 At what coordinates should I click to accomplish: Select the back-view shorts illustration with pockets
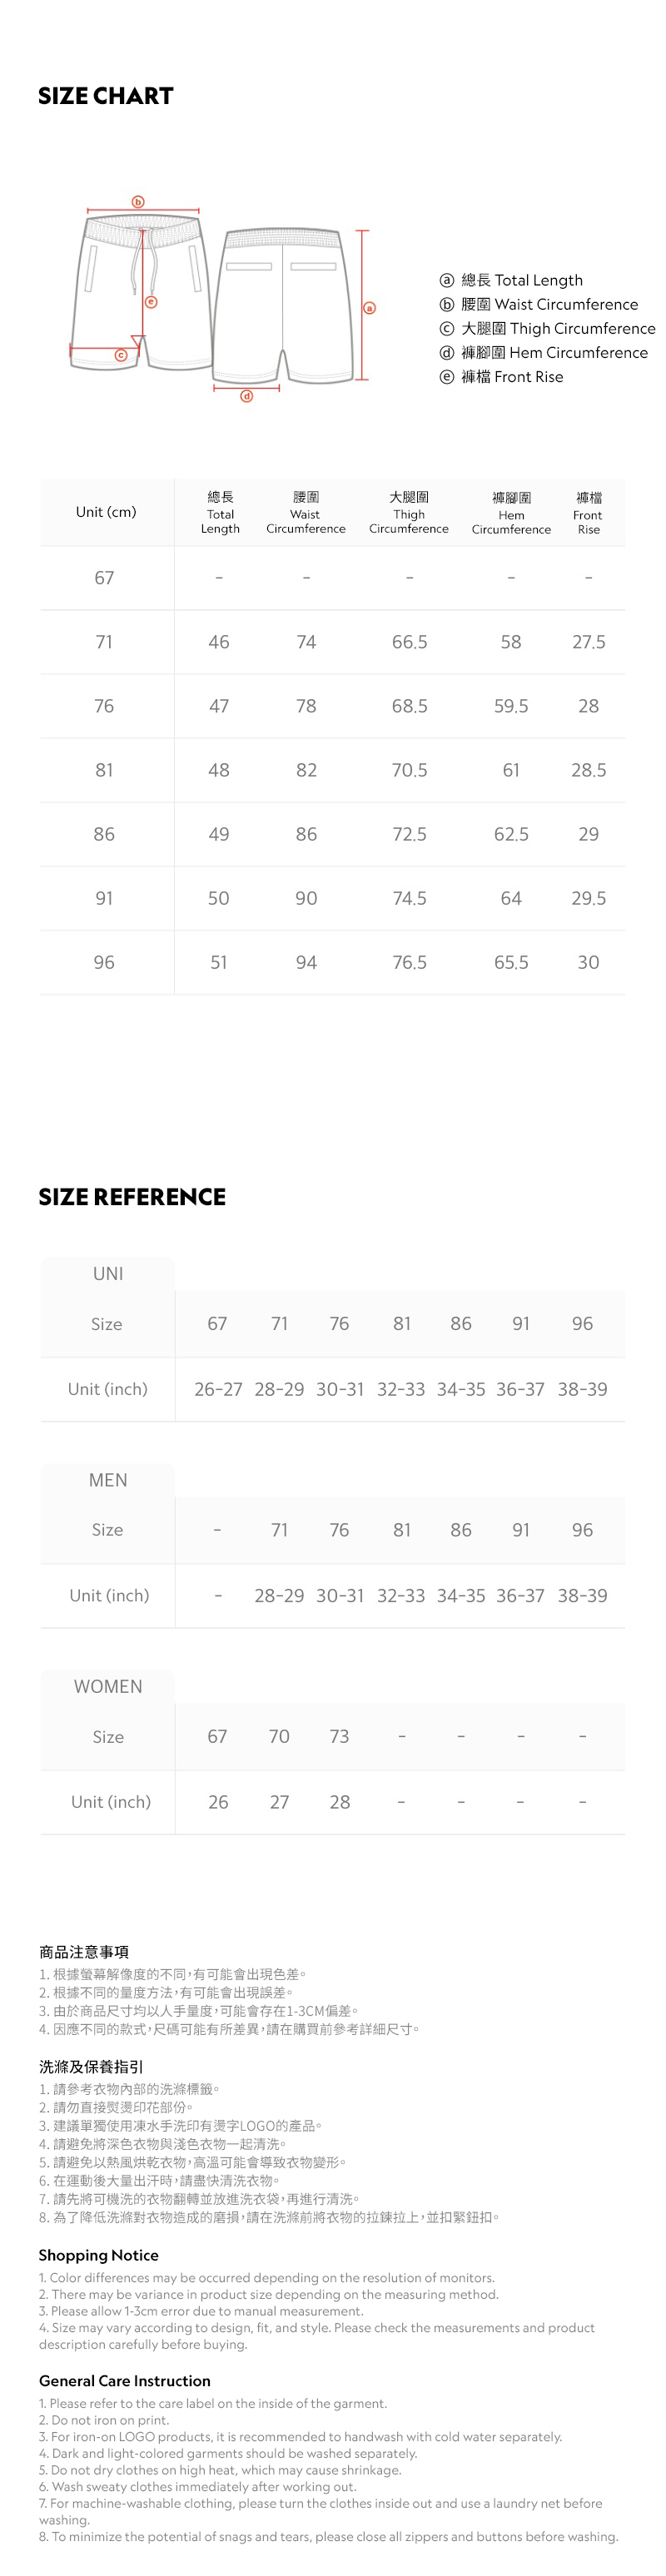pos(285,305)
